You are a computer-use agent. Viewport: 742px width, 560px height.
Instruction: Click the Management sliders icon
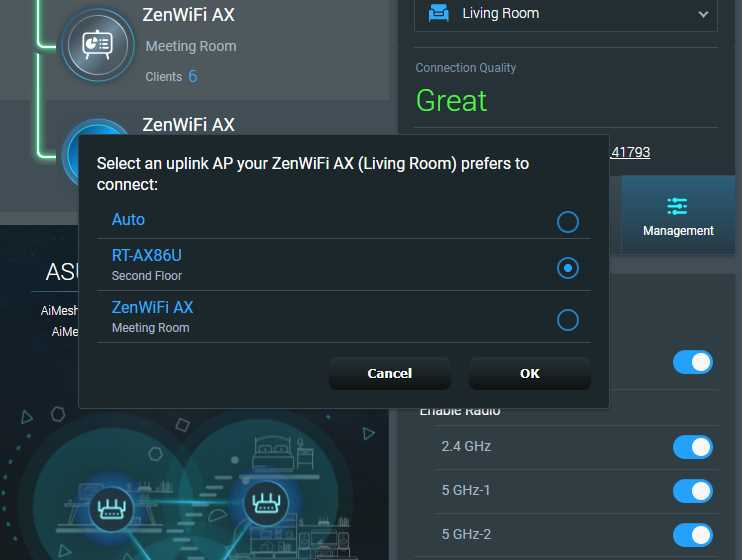[677, 206]
